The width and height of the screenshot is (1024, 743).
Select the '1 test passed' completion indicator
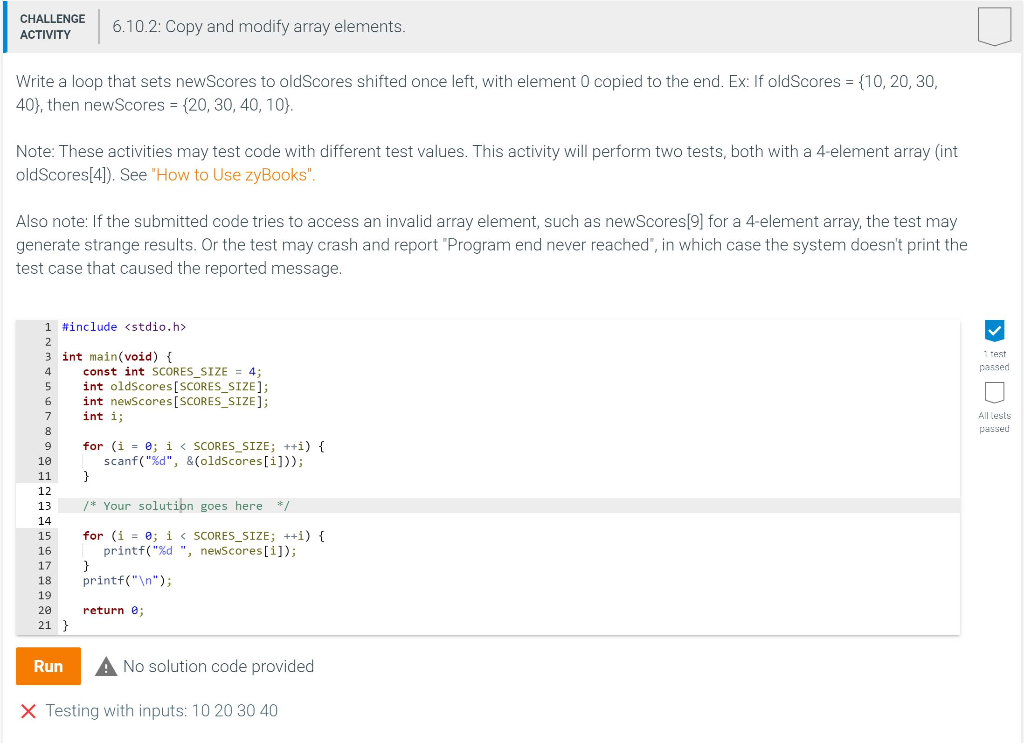coord(995,361)
